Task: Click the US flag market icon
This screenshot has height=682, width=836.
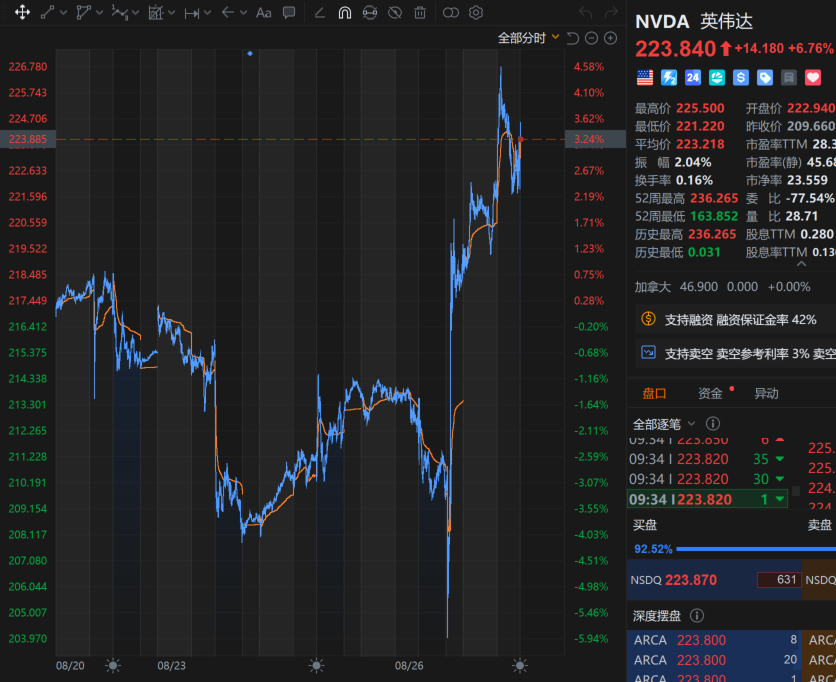Action: coord(645,78)
